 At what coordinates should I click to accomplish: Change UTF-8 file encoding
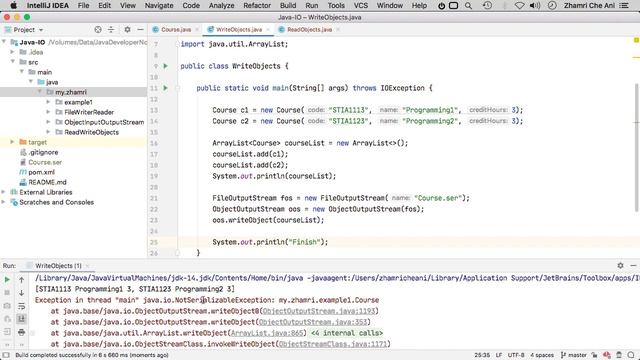point(516,355)
